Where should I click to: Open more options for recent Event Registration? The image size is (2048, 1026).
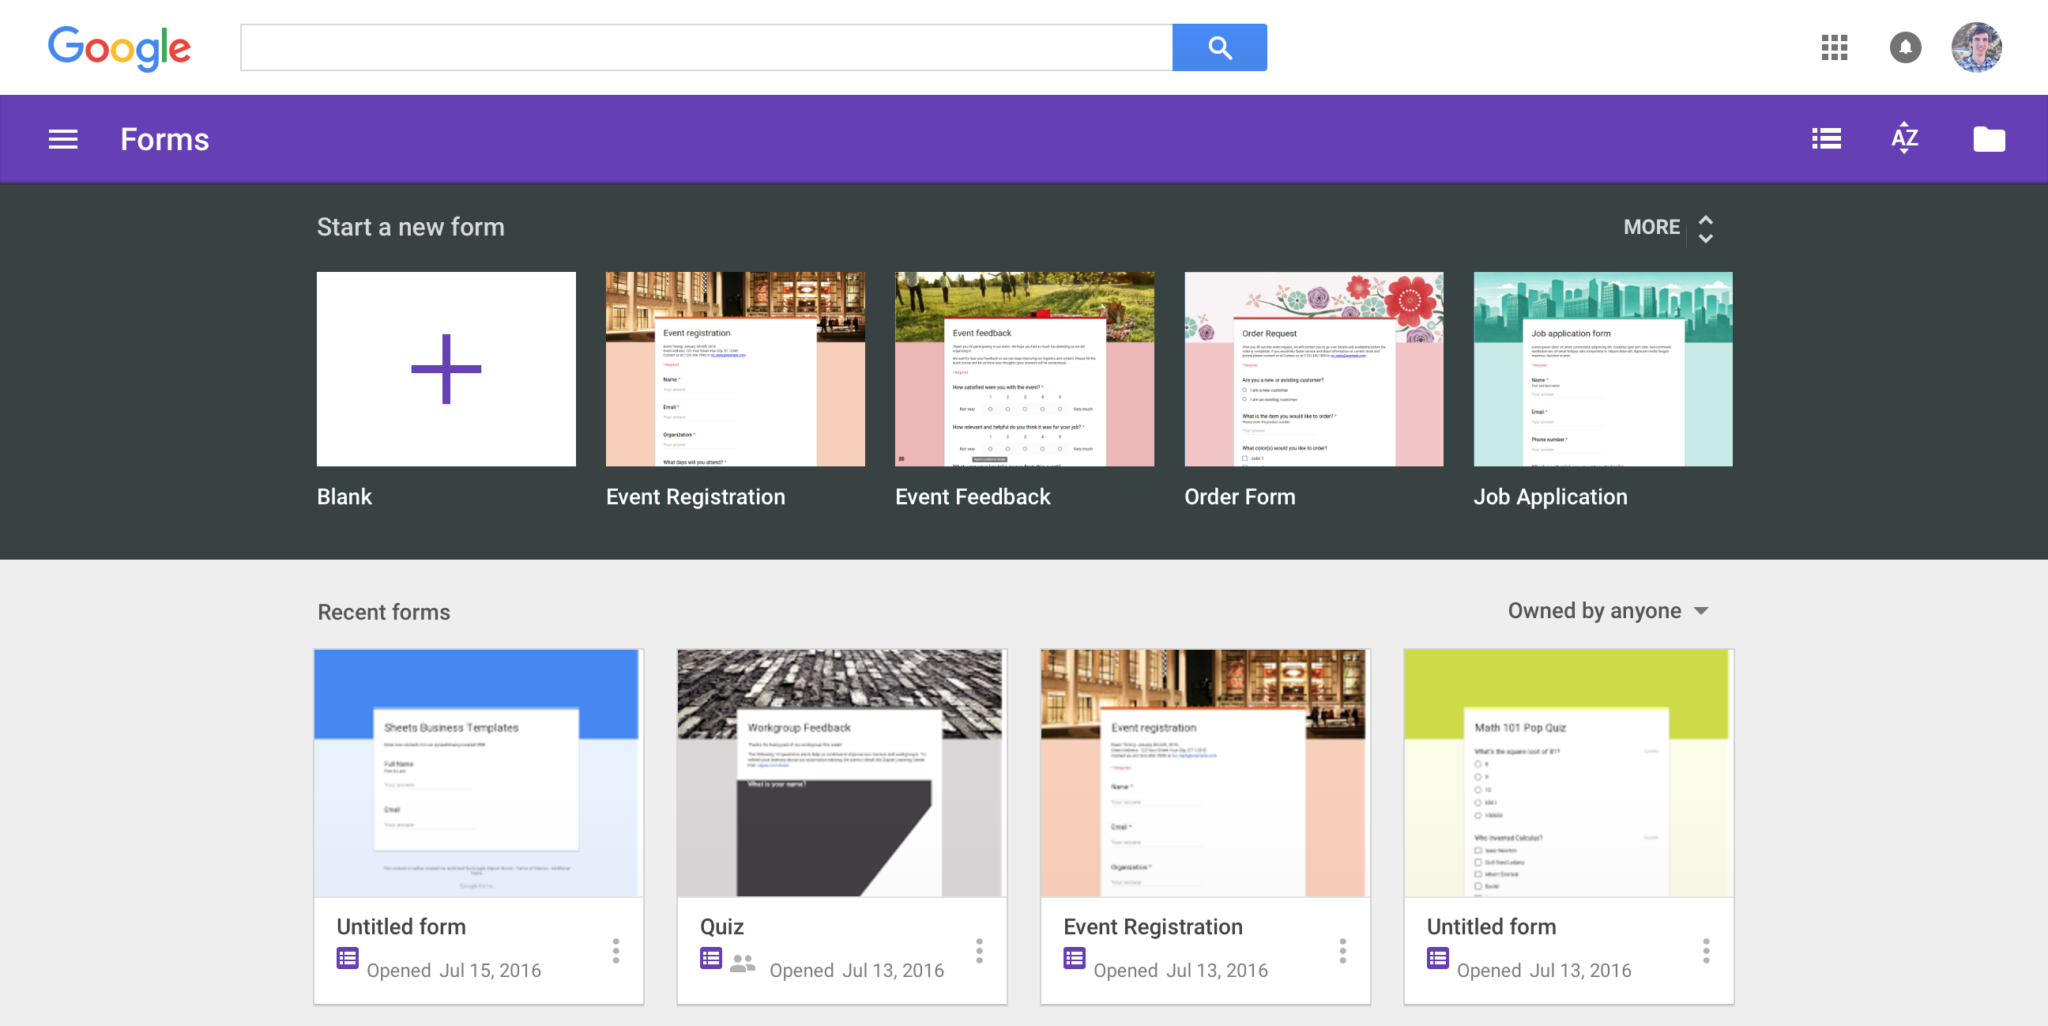point(1343,951)
